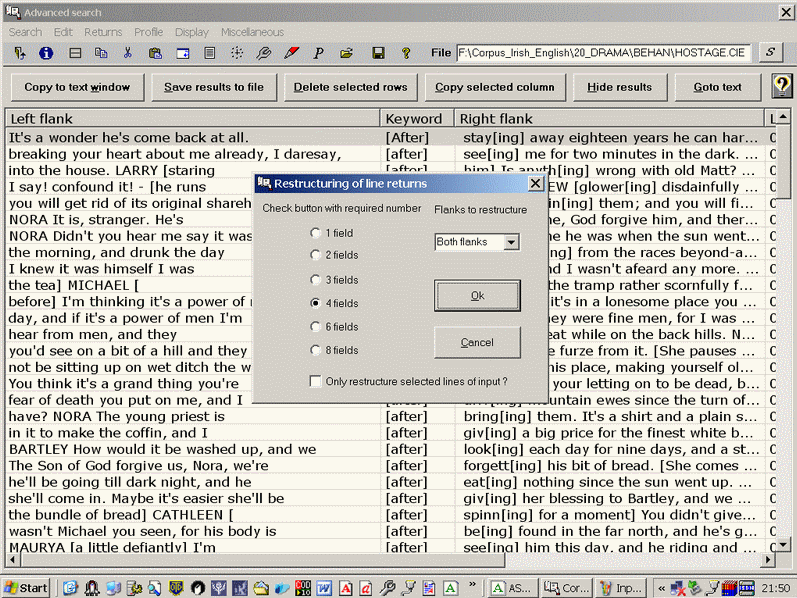Click the yellow question mark toolbar icon
Screen dimensions: 797x598
(x=406, y=53)
